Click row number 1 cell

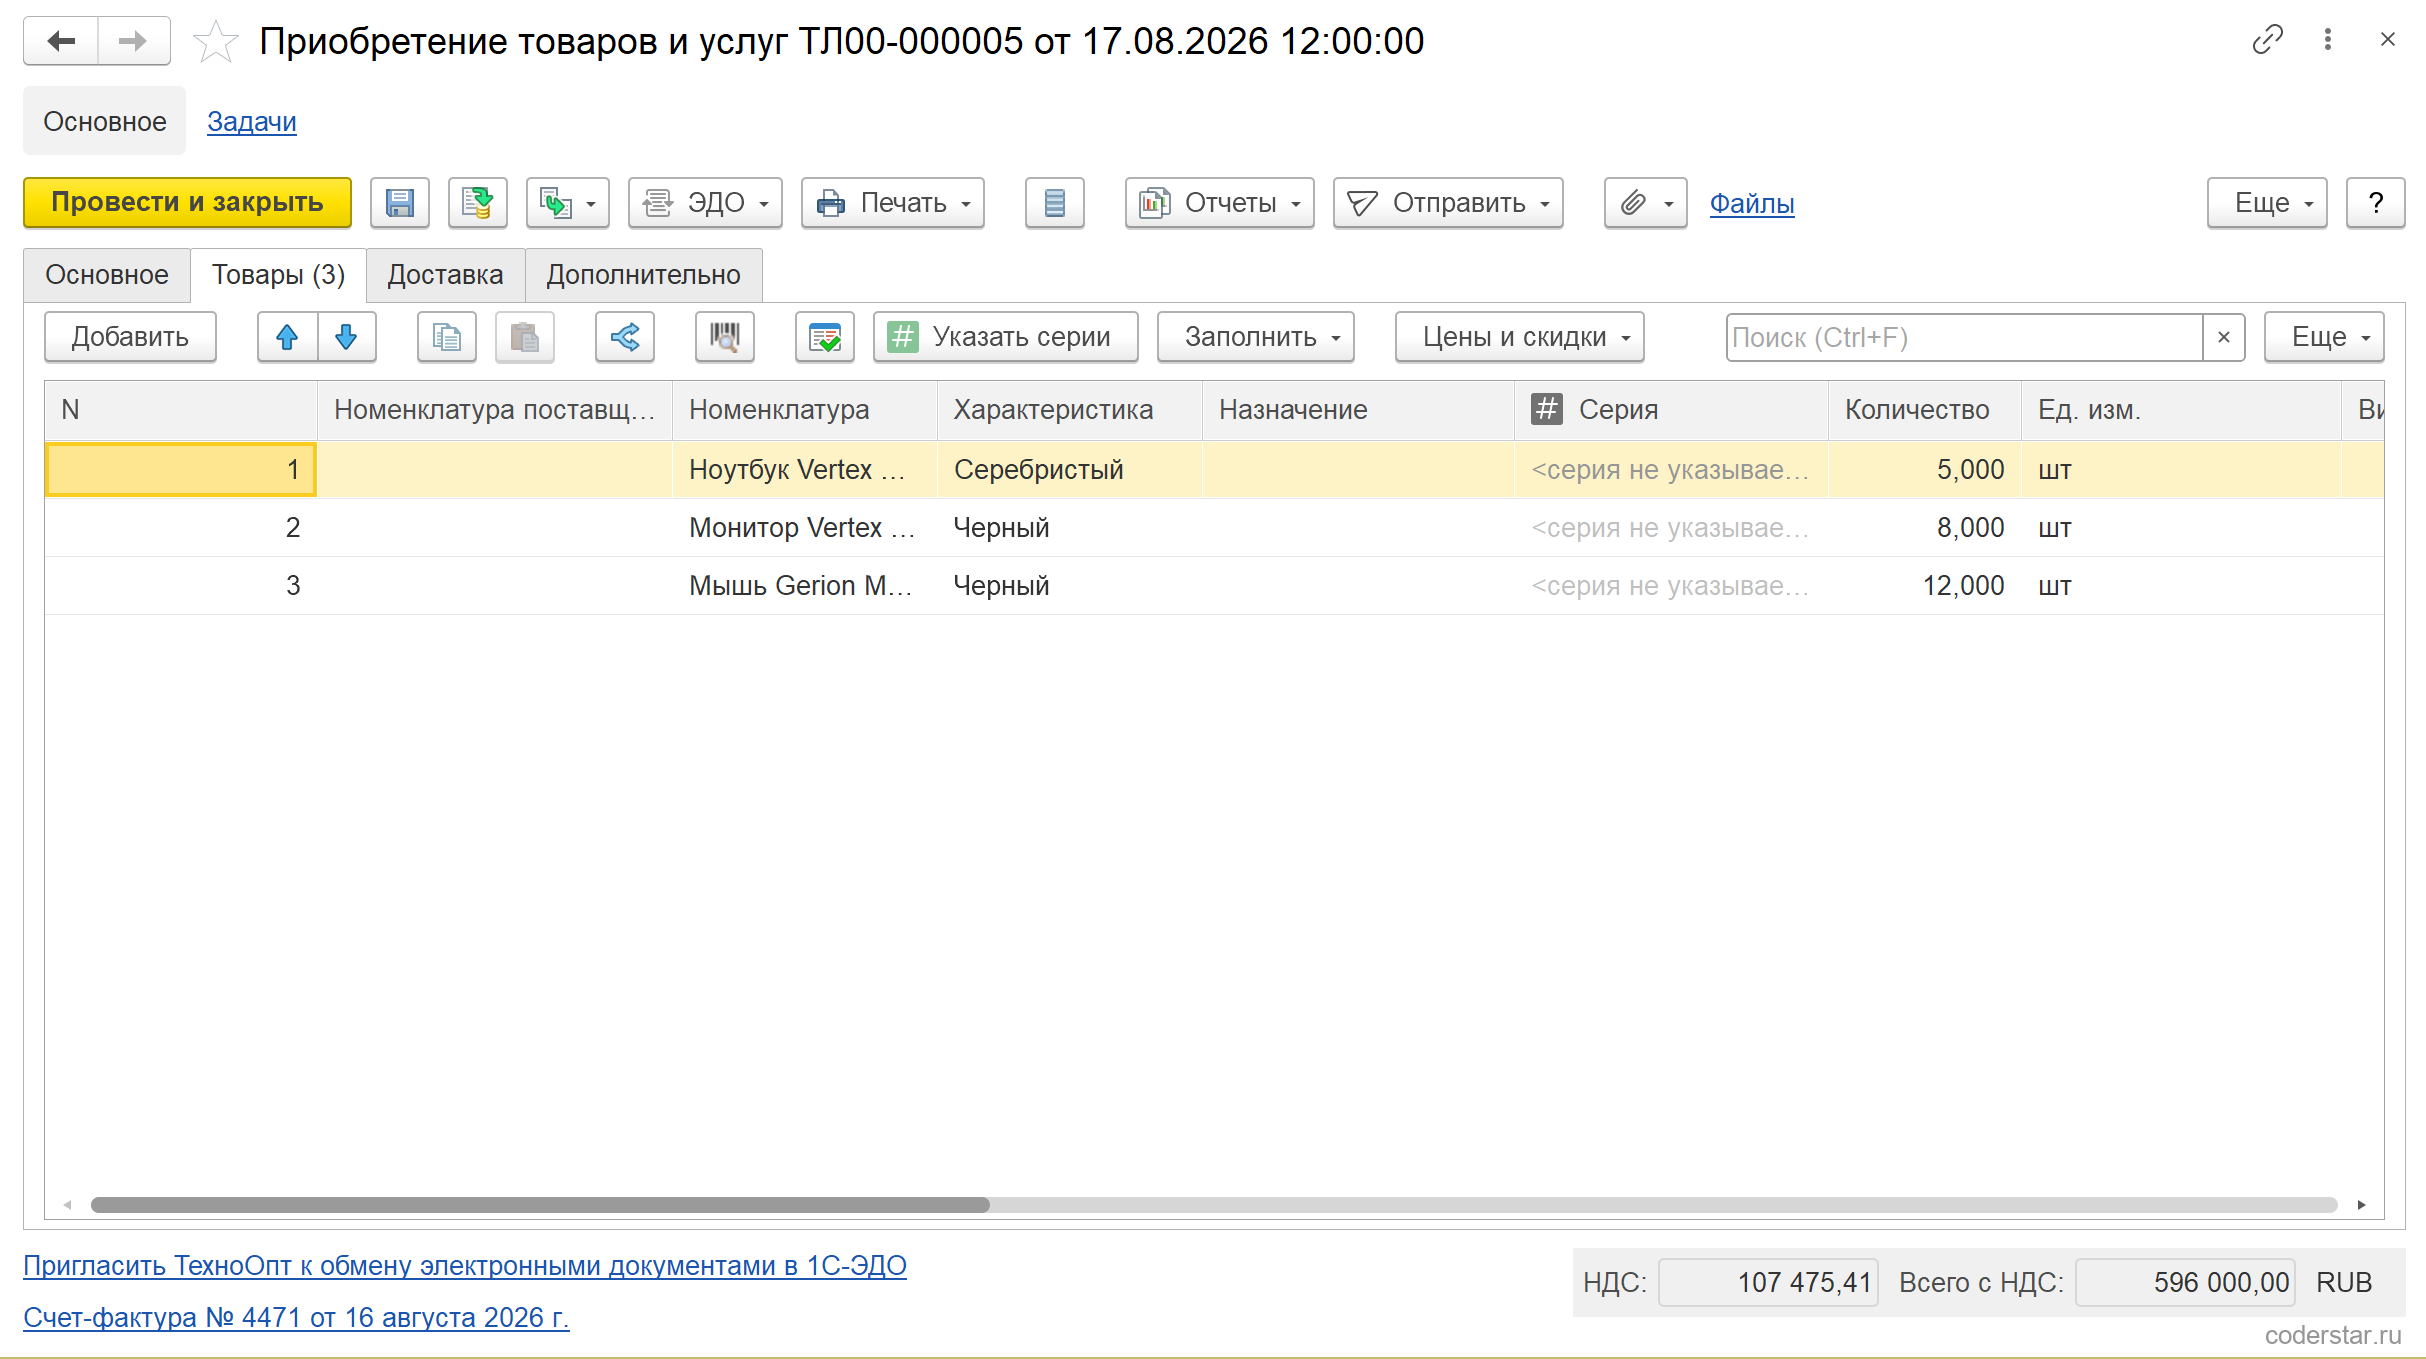(181, 470)
